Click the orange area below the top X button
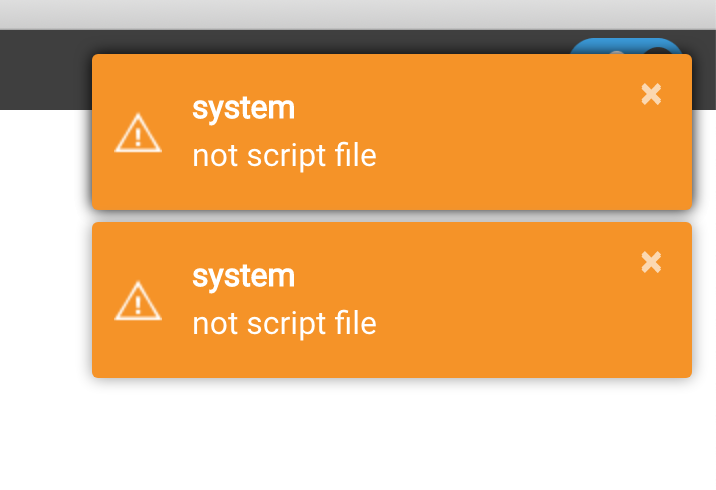The width and height of the screenshot is (716, 490). 651,160
